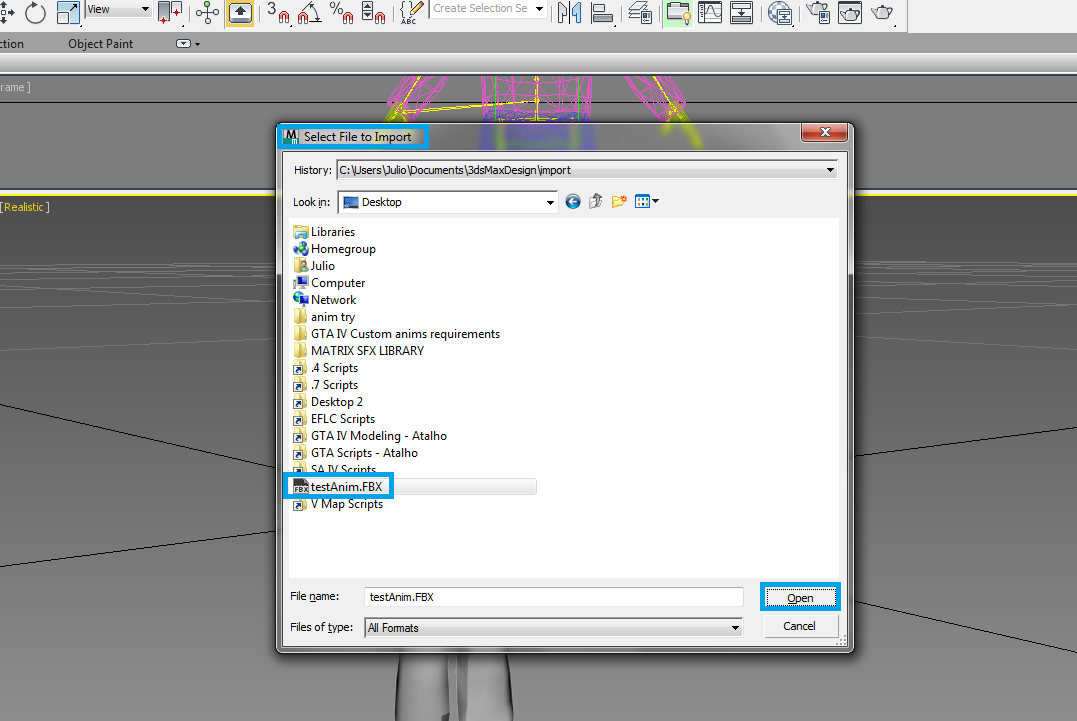The width and height of the screenshot is (1077, 721).
Task: Toggle Spinner Snap icon
Action: click(373, 12)
